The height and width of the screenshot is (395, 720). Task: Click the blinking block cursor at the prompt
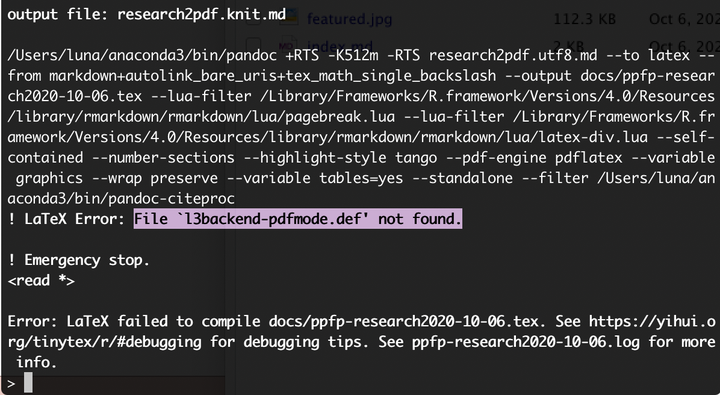(28, 383)
